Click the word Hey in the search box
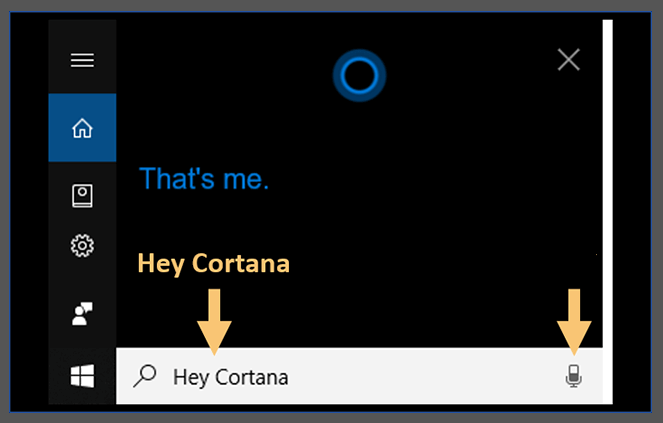663x423 pixels. tap(192, 378)
